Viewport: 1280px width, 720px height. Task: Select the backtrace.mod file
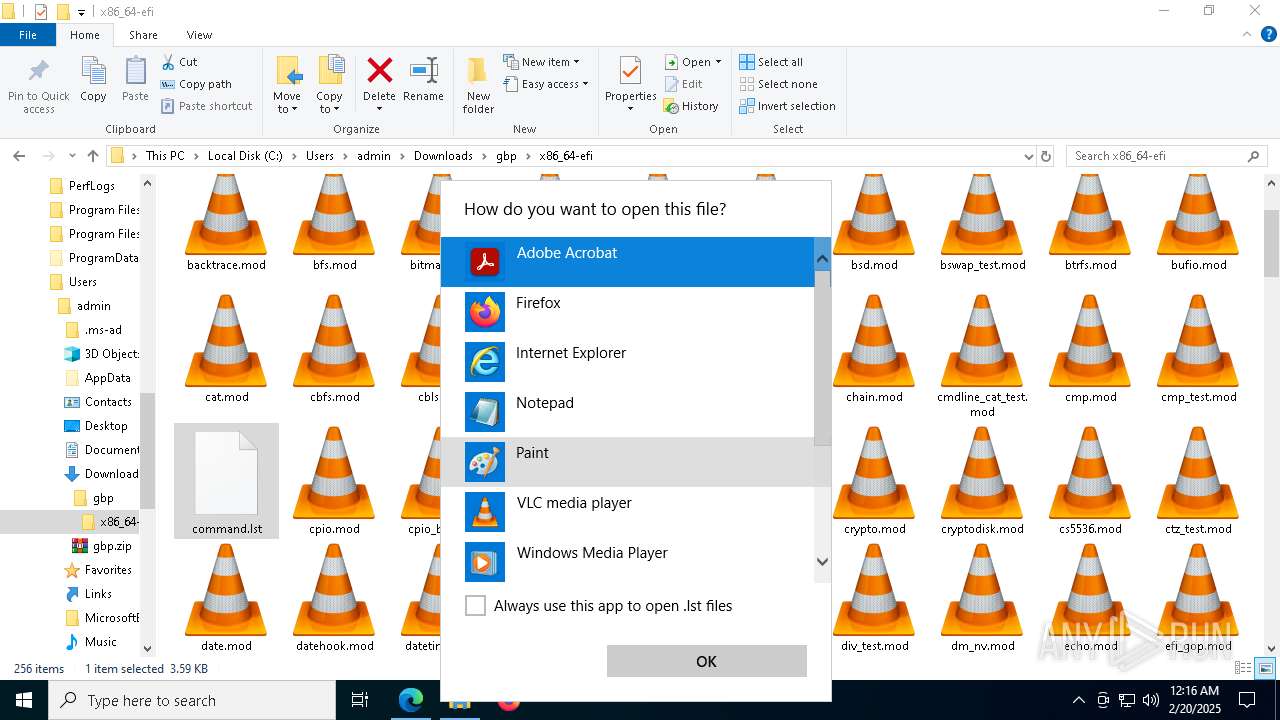tap(226, 224)
